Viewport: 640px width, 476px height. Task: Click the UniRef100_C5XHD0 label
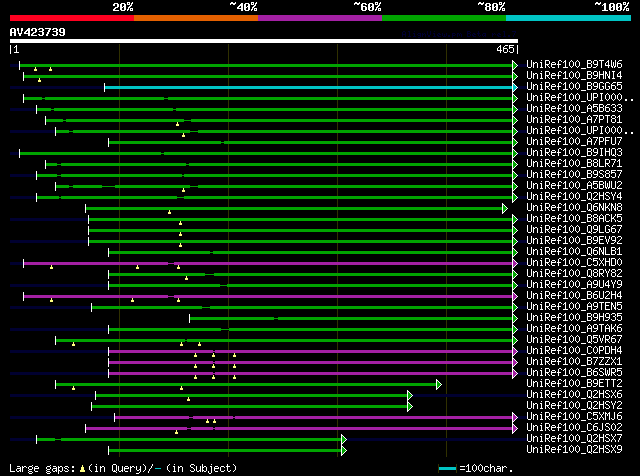pyautogui.click(x=574, y=262)
